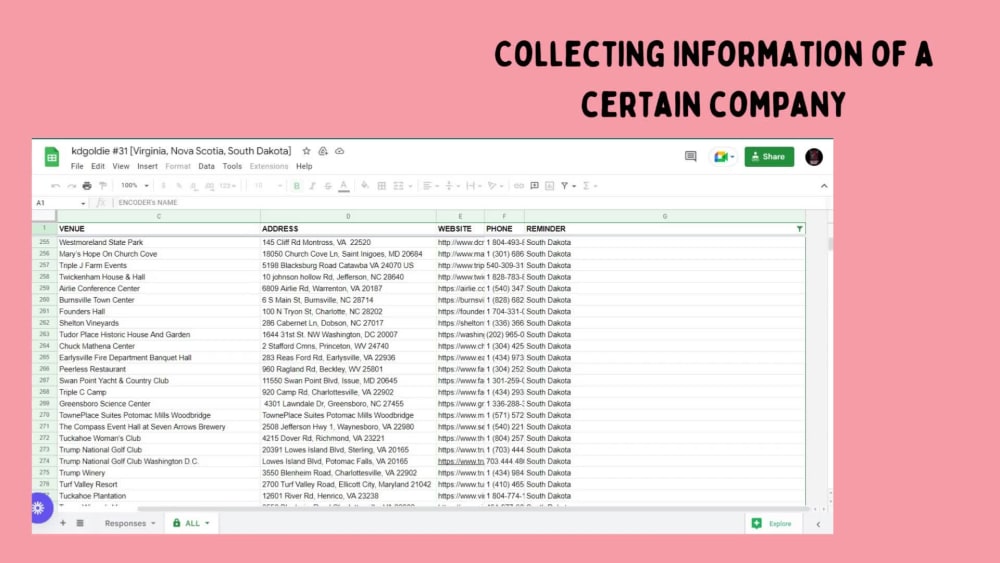Click the vertical scrollbar
1000x563 pixels.
point(830,244)
